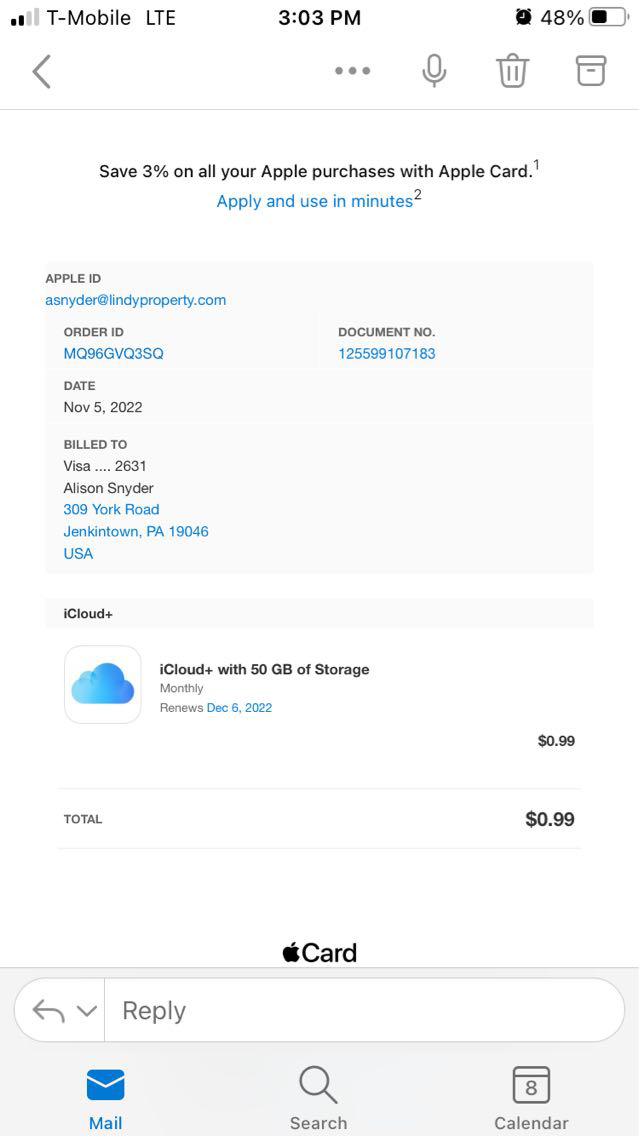The width and height of the screenshot is (639, 1136).
Task: Tap the Reply text field
Action: point(360,1011)
